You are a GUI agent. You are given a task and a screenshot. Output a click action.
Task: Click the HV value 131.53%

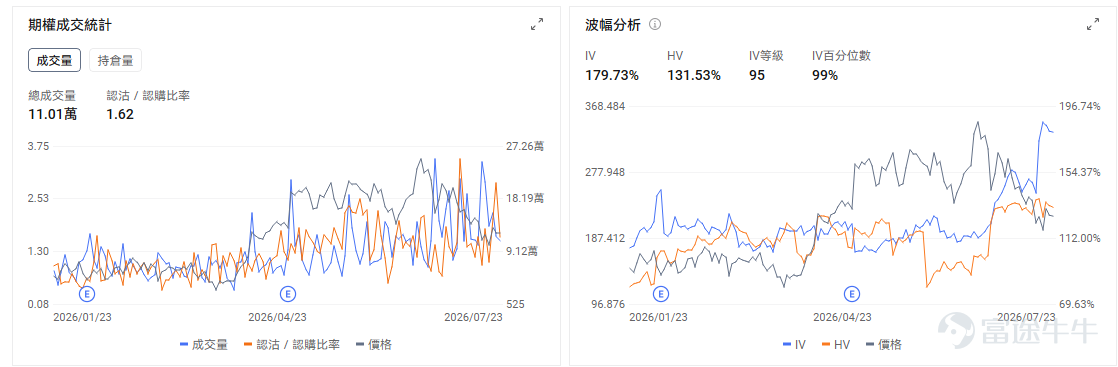(x=694, y=75)
